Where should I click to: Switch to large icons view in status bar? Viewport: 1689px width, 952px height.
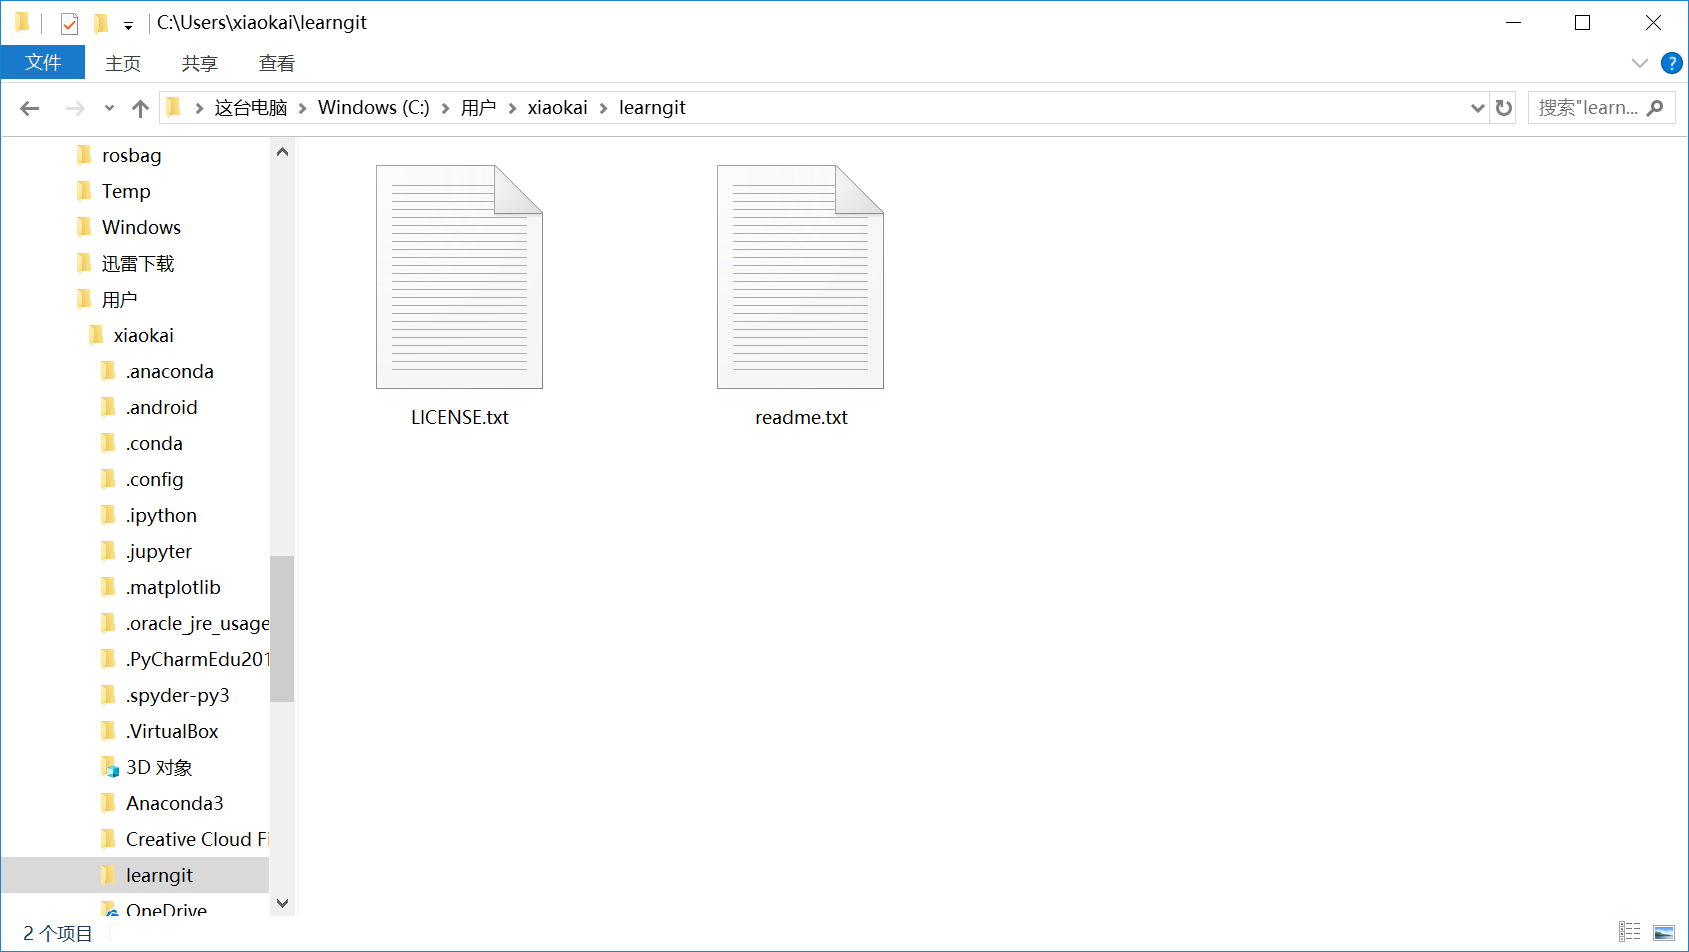pos(1664,932)
